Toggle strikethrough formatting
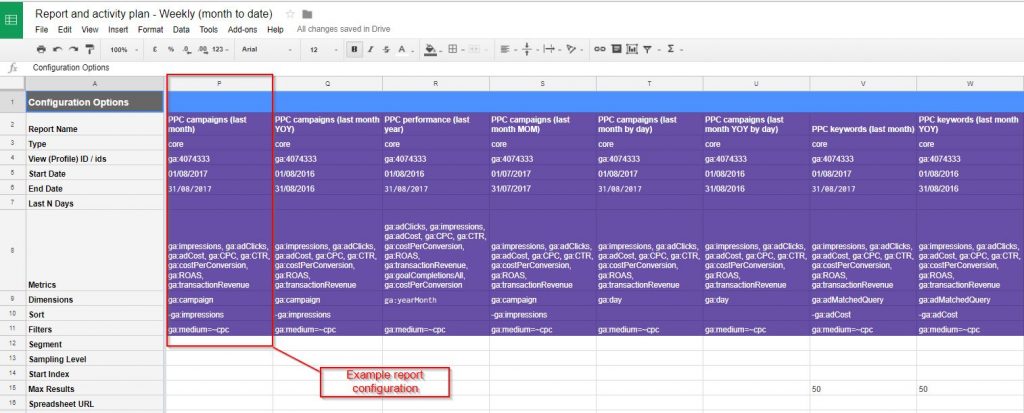The width and height of the screenshot is (1024, 413). click(x=386, y=49)
